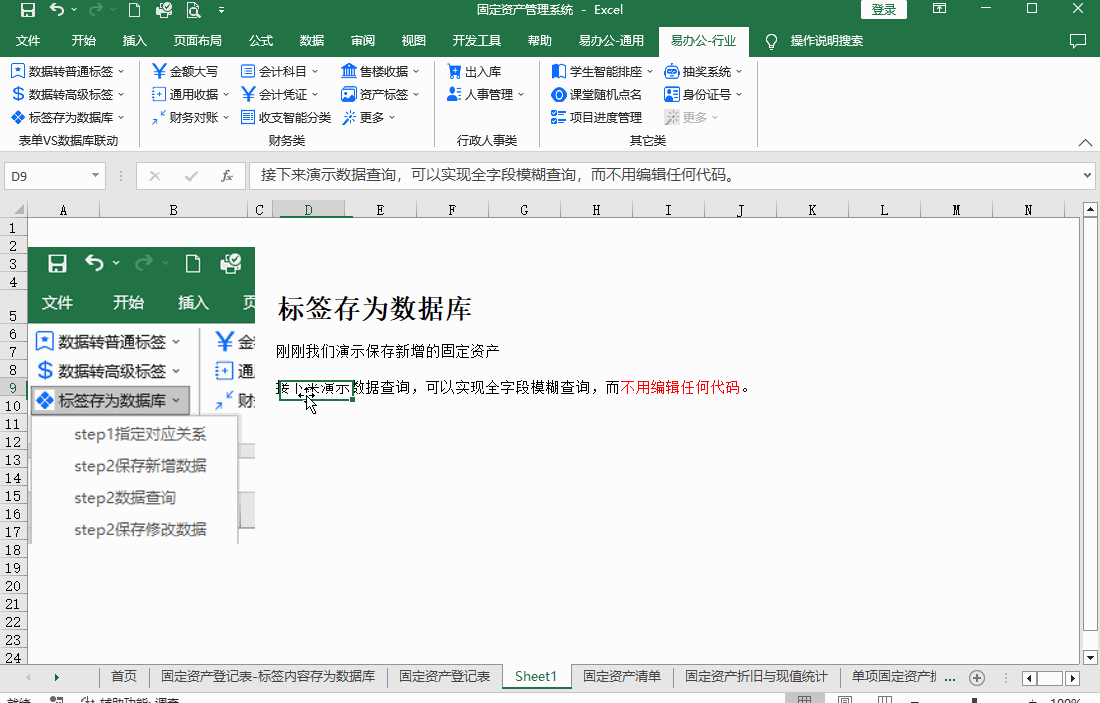This screenshot has height=703, width=1100.
Task: Click 课堂随机点名 icon
Action: pyautogui.click(x=558, y=94)
